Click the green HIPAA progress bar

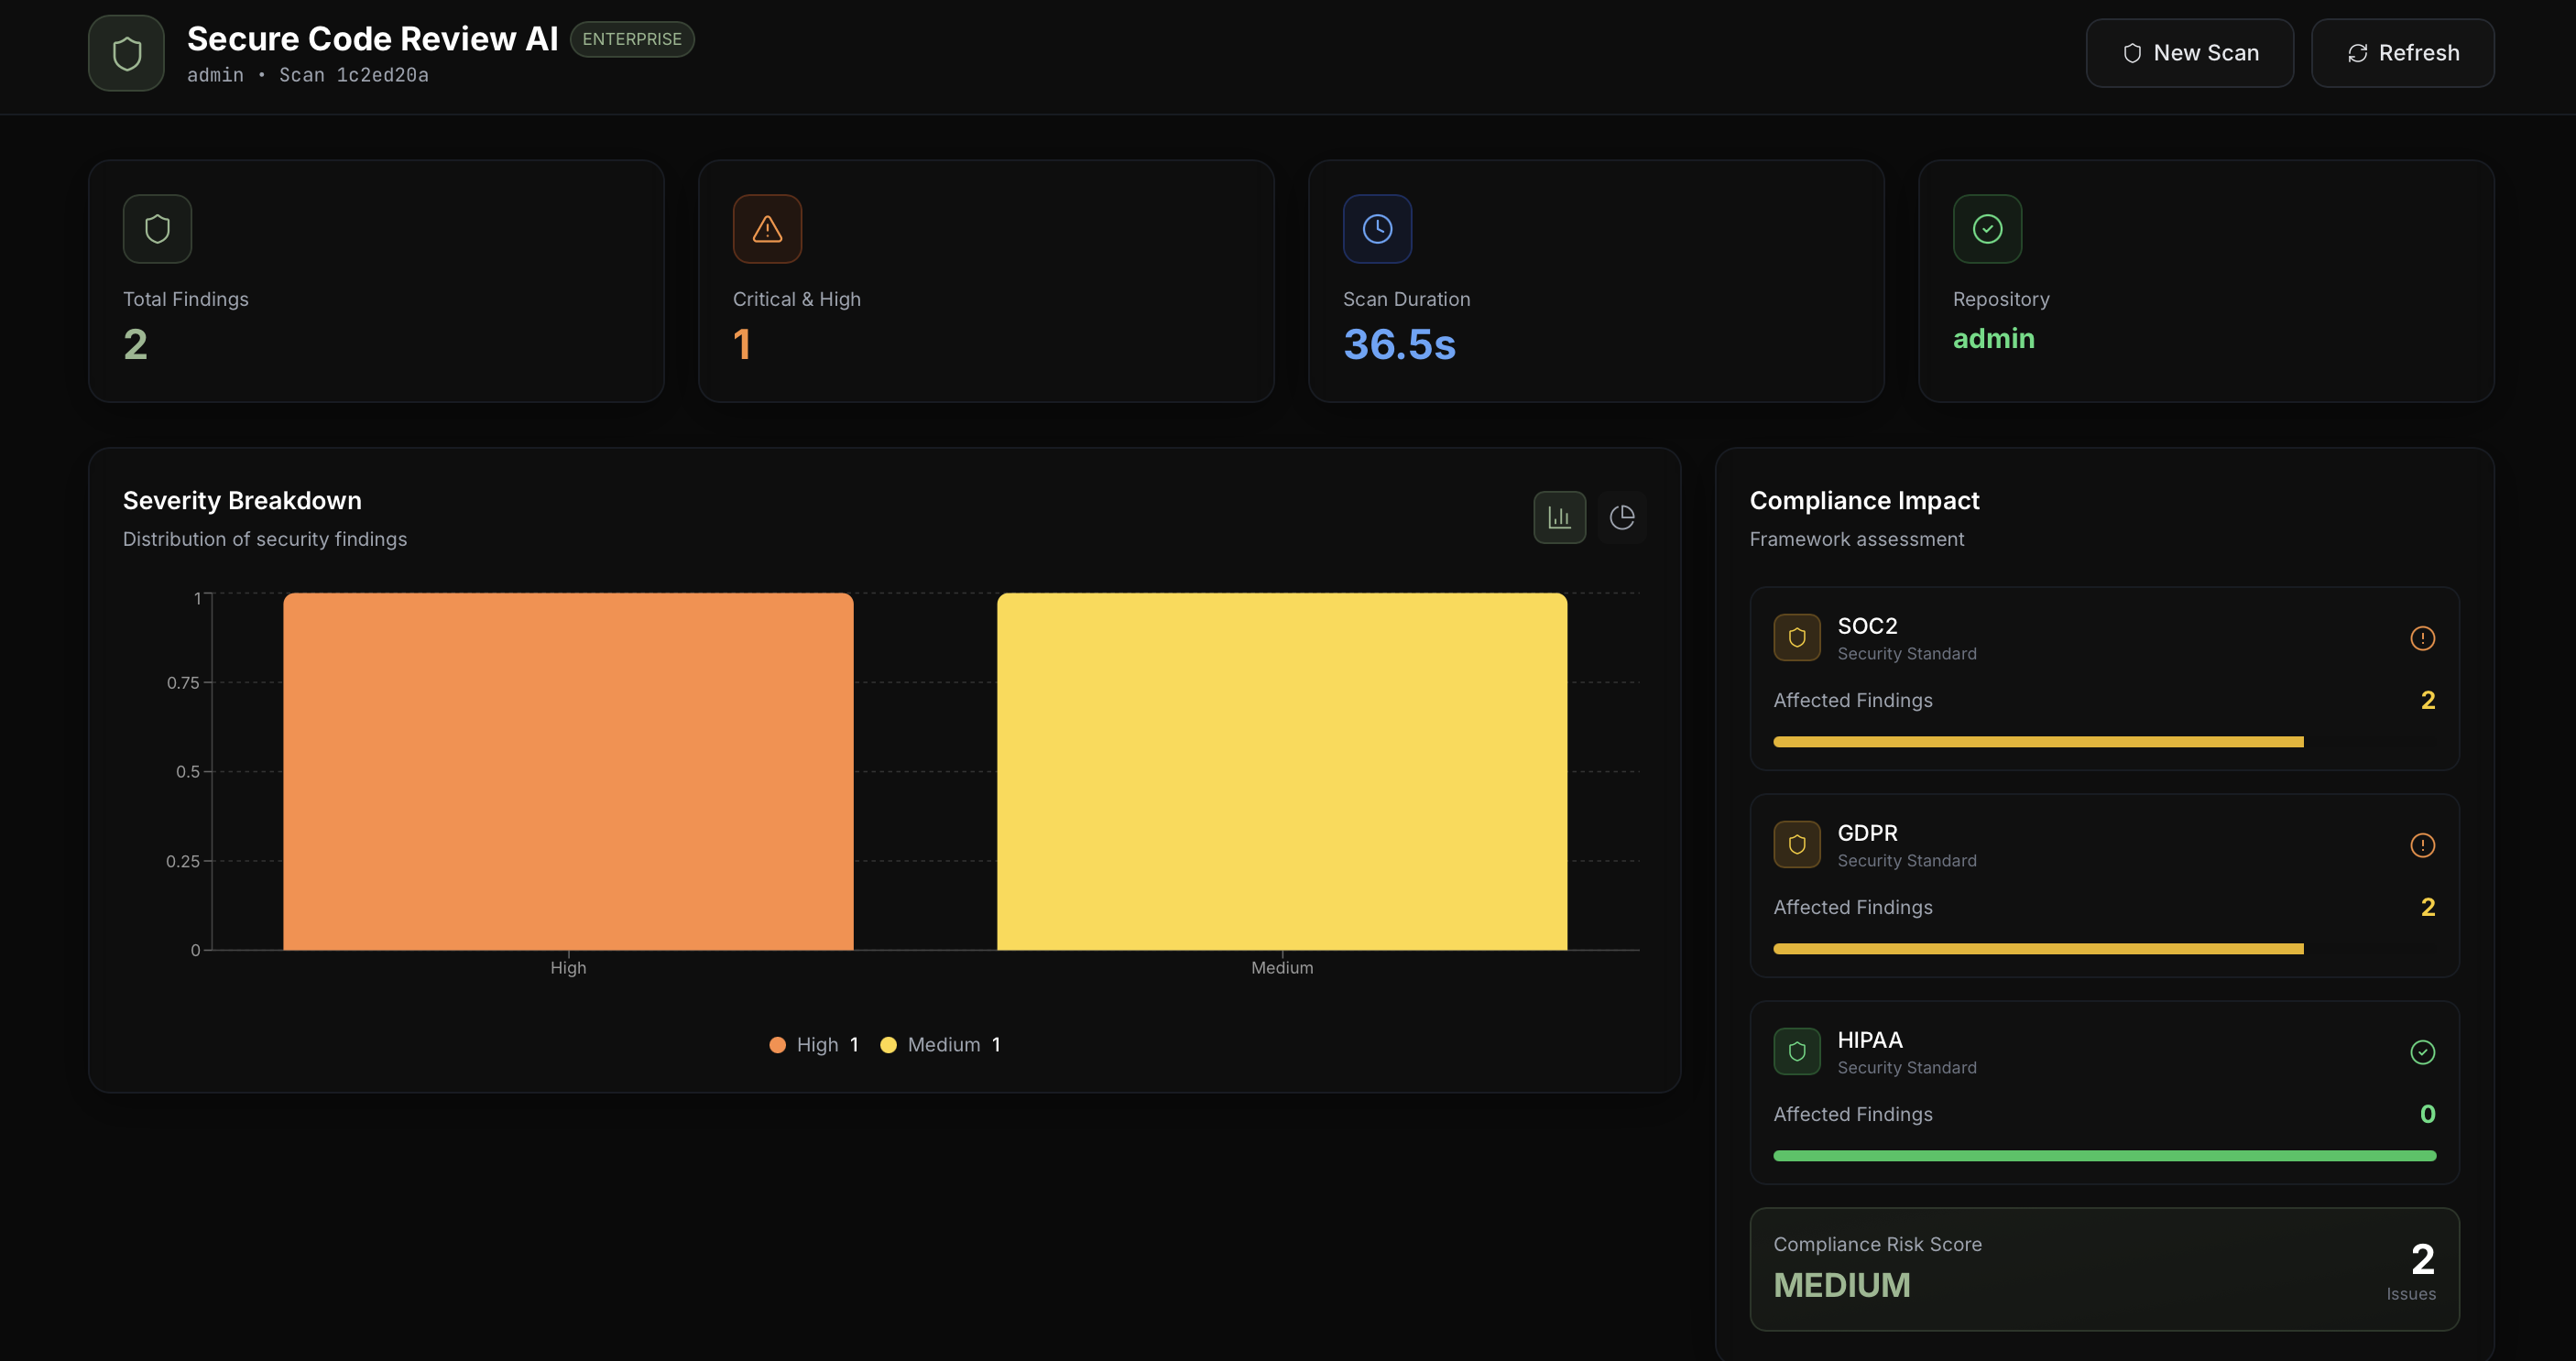(2104, 1156)
